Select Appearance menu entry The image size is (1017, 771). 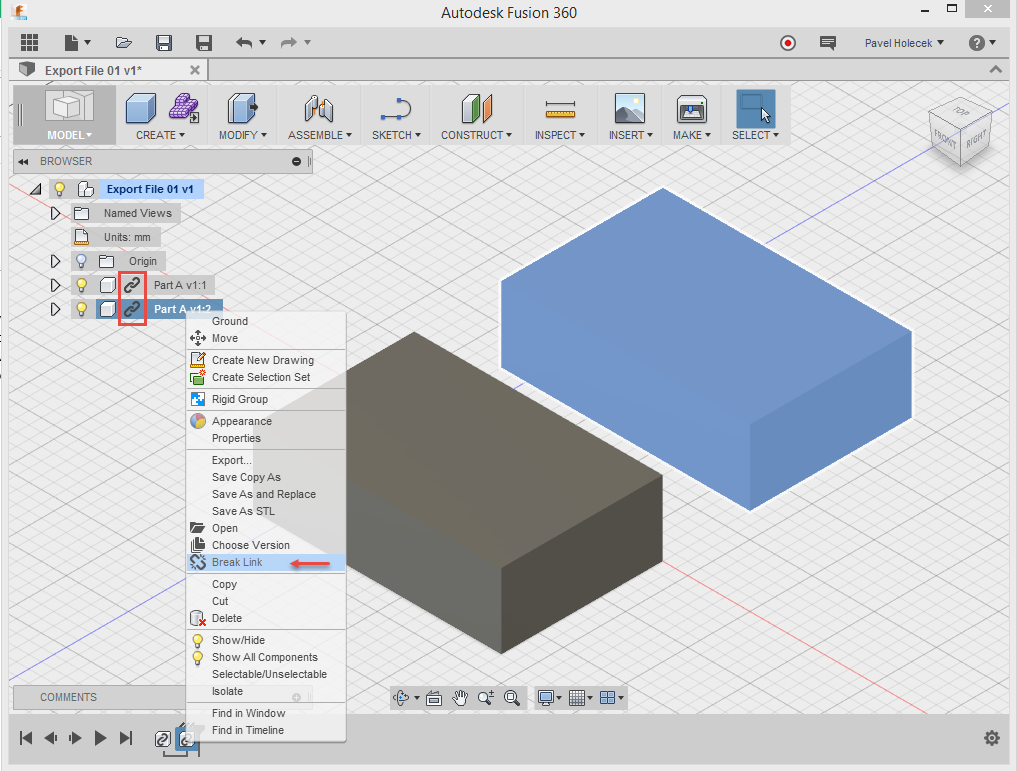[x=266, y=421]
